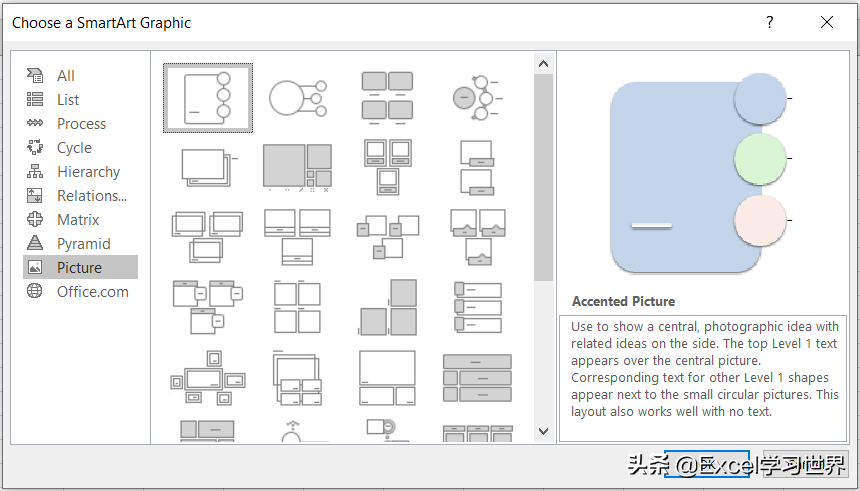The width and height of the screenshot is (860, 491).
Task: Pick the Bending Picture Semi-Transparent Text layout
Action: [297, 236]
